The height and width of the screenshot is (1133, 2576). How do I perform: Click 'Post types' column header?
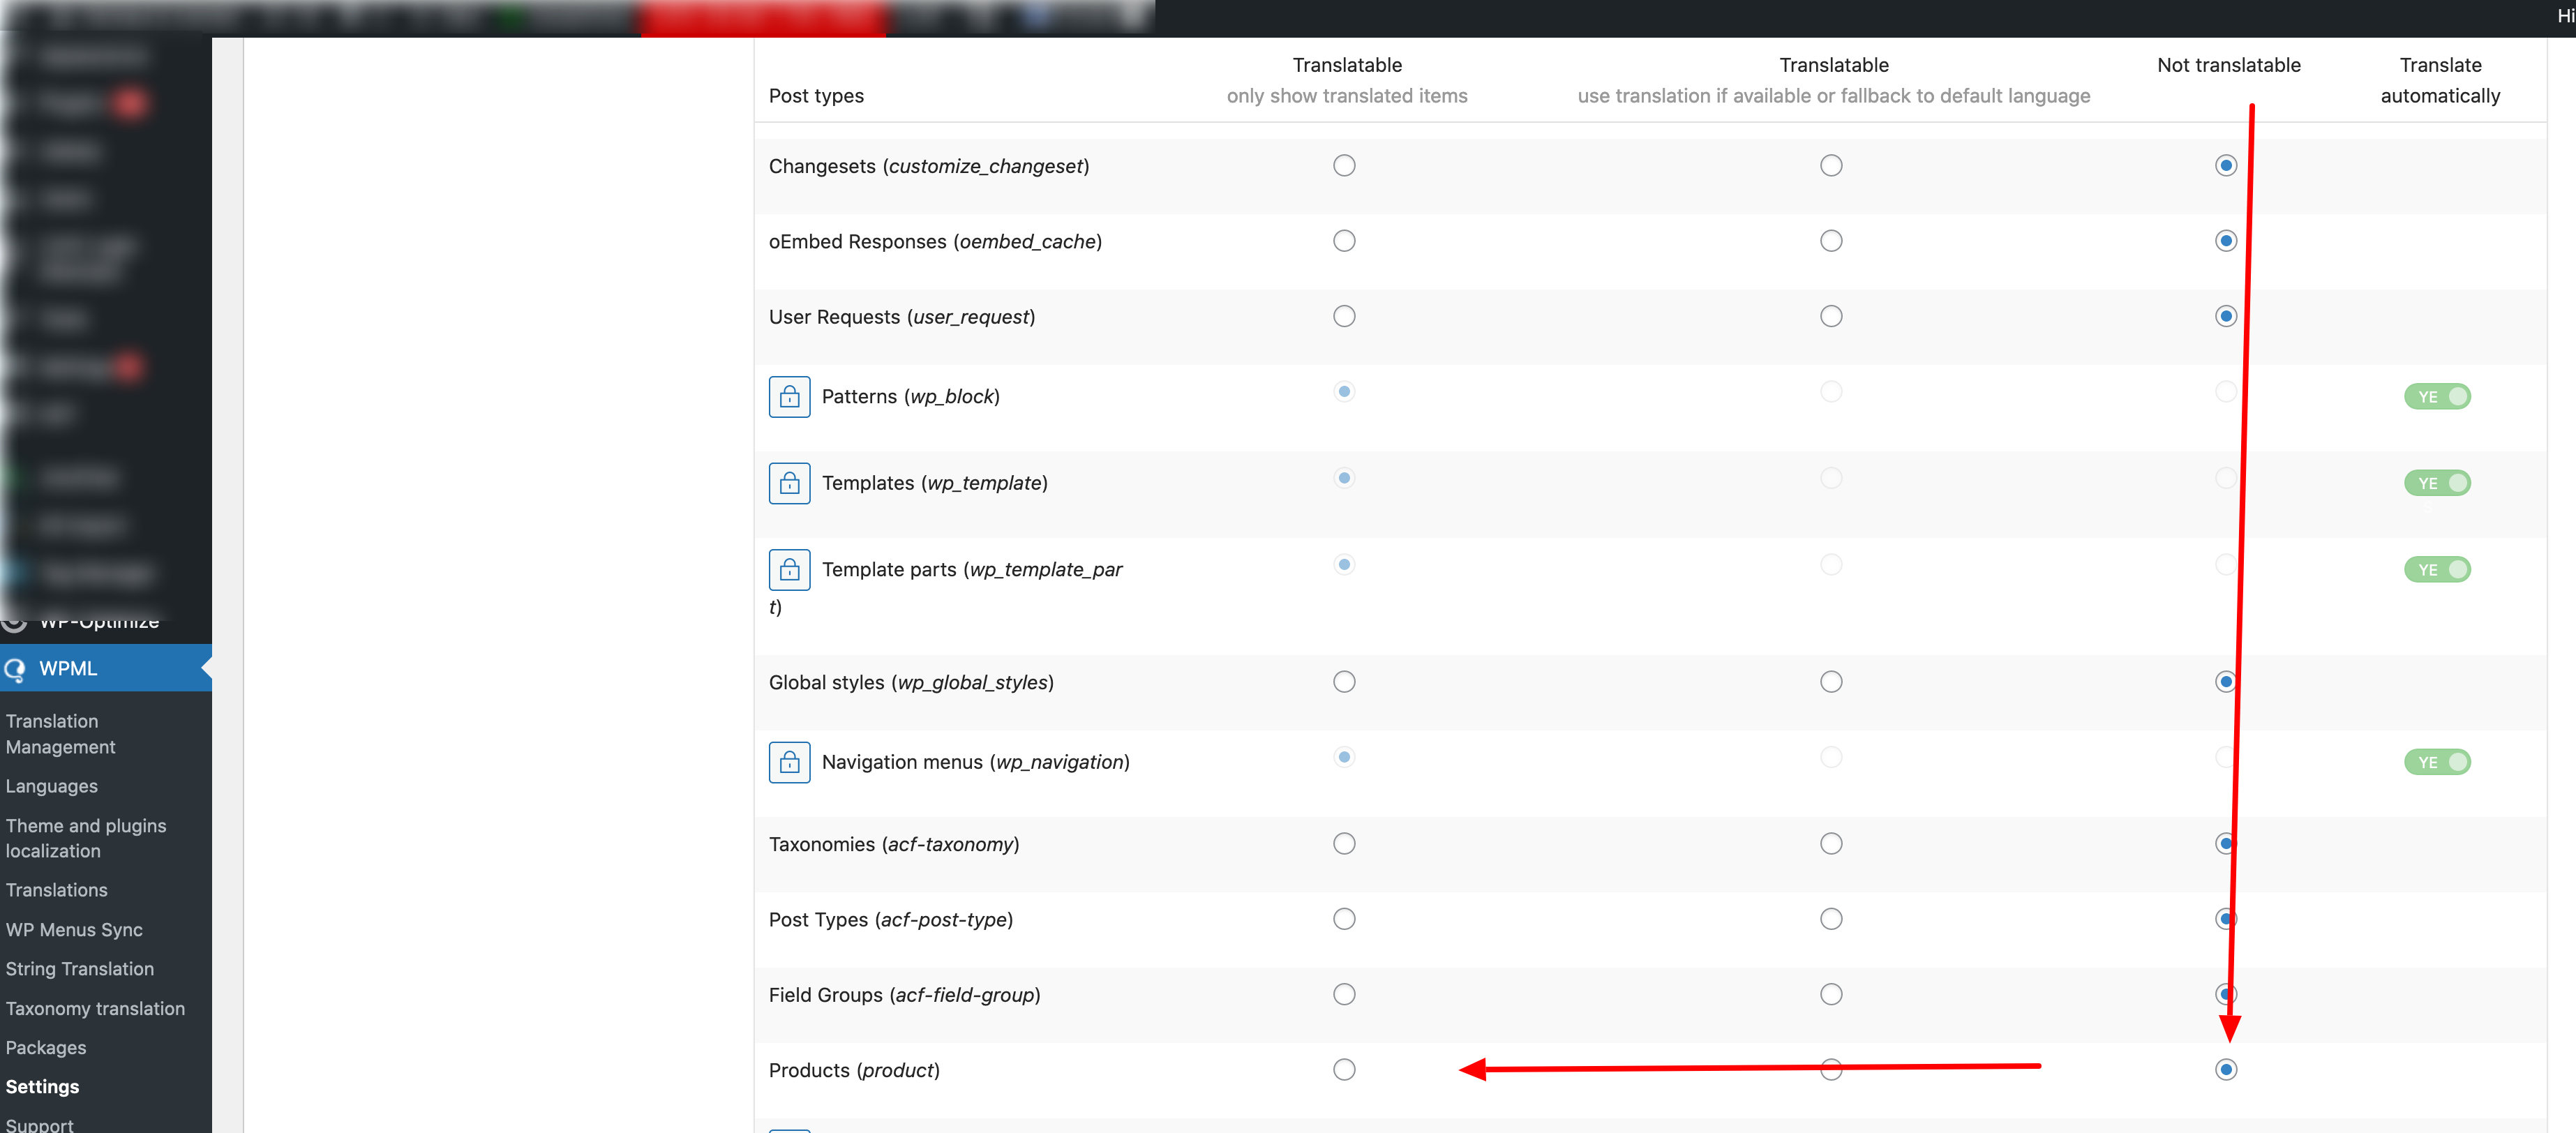point(816,96)
